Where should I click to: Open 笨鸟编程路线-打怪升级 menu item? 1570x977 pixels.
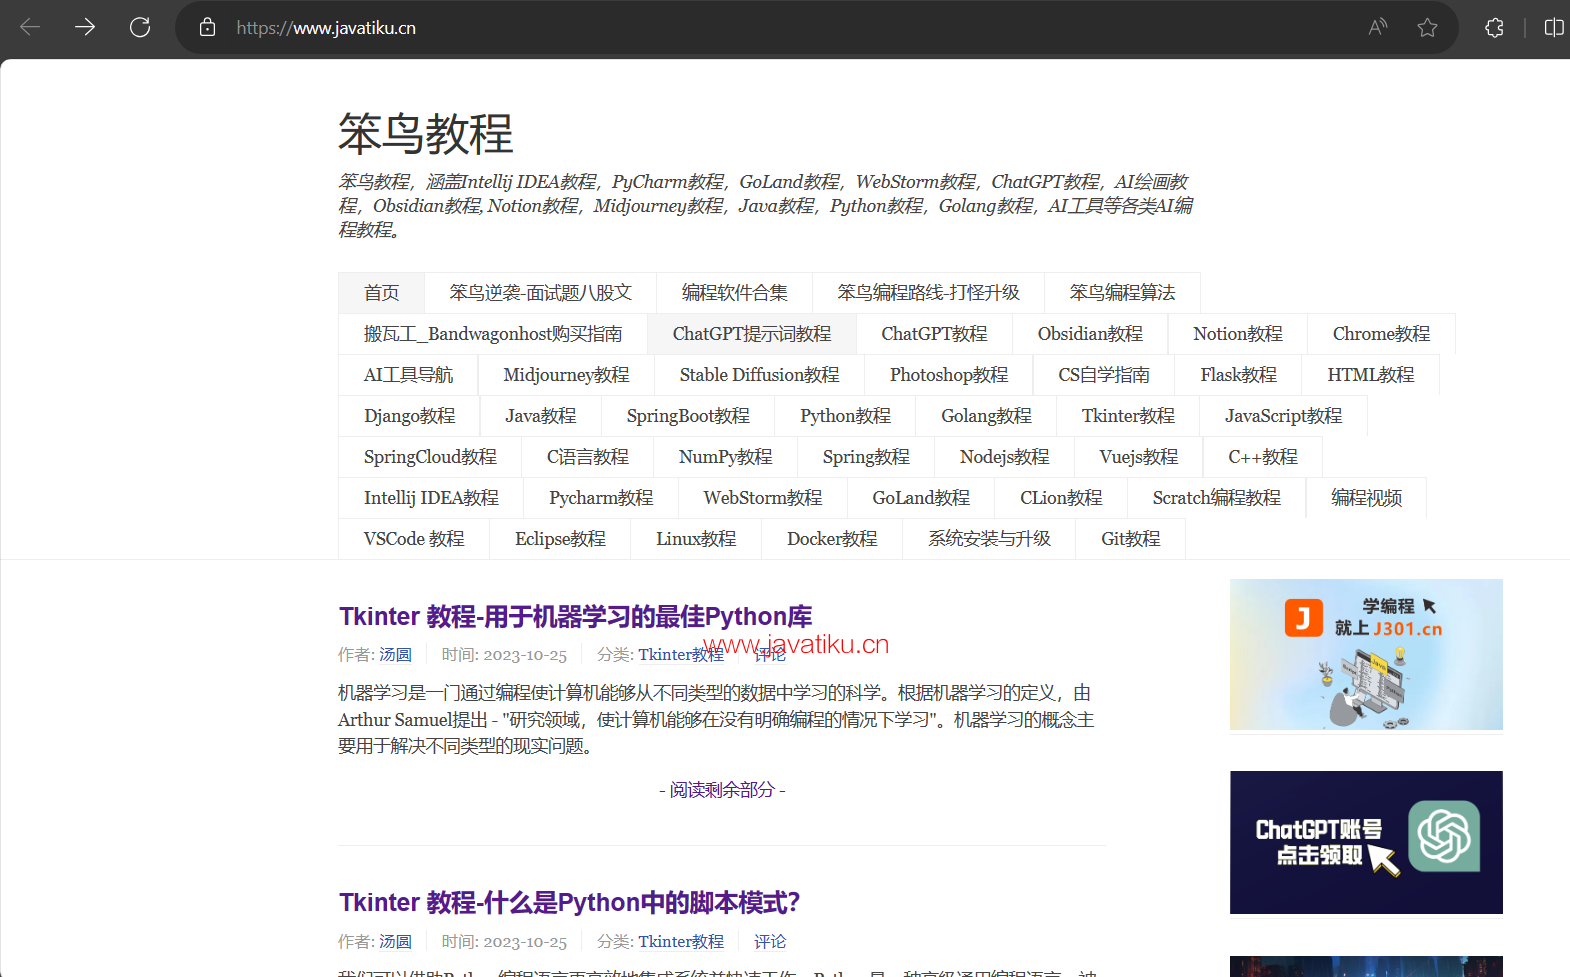pos(928,293)
